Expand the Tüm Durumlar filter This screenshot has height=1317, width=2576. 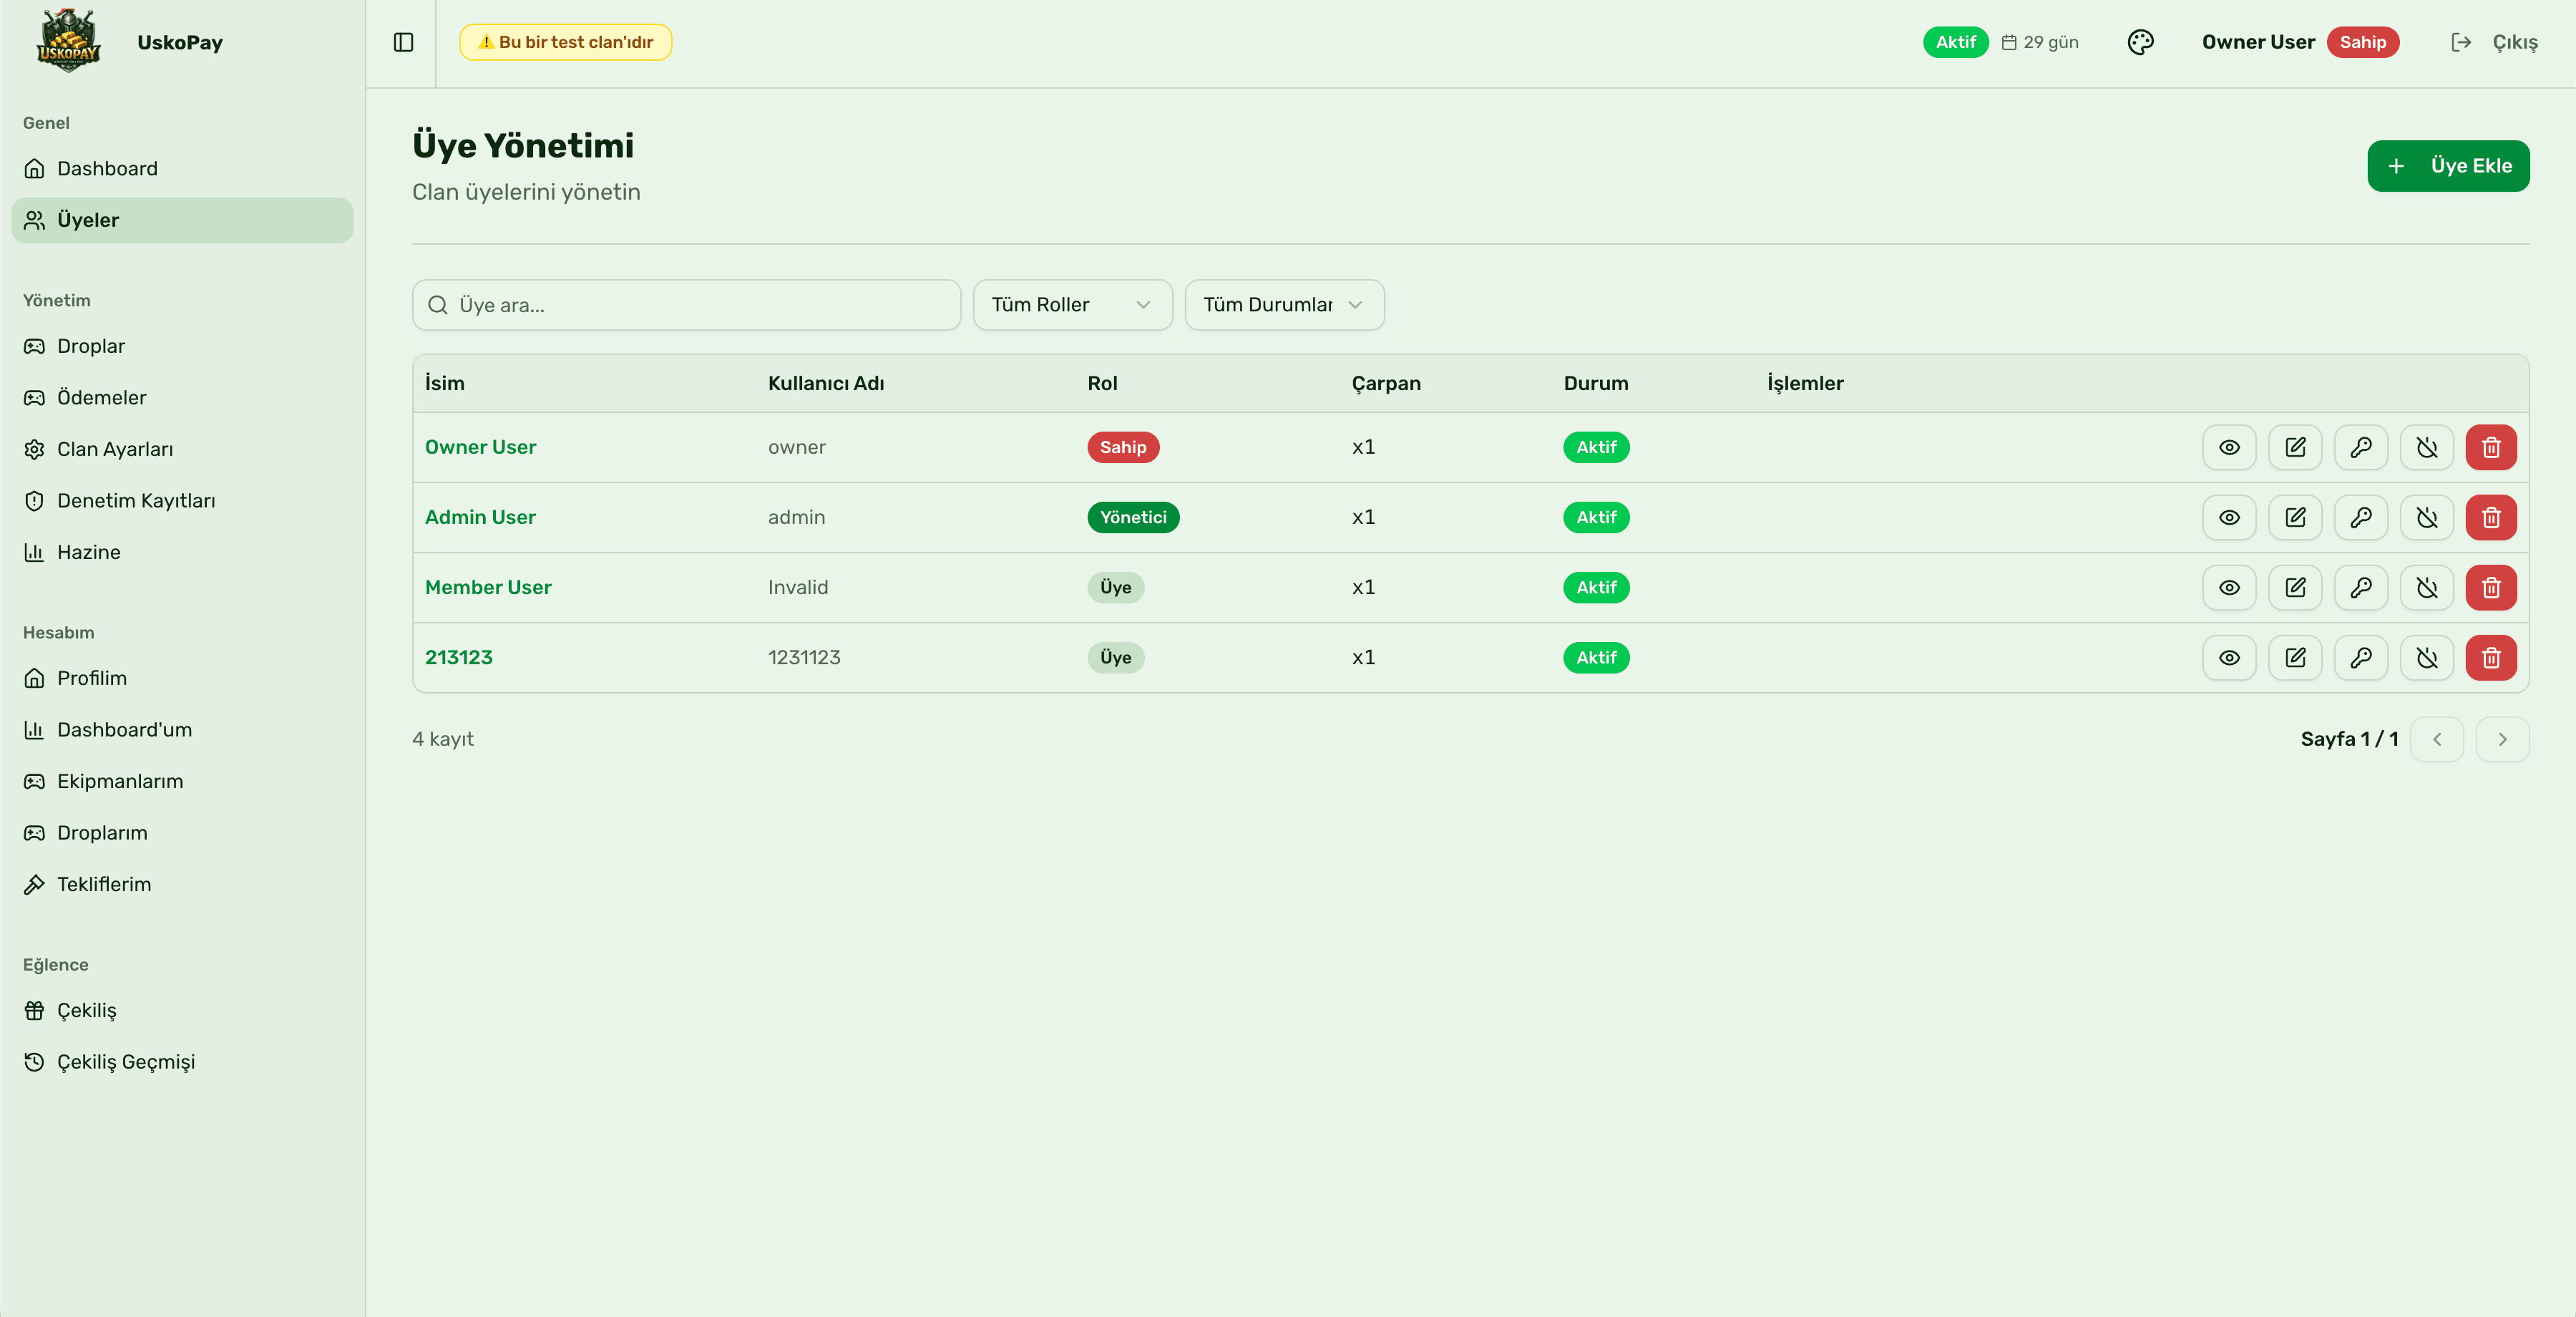[1284, 305]
